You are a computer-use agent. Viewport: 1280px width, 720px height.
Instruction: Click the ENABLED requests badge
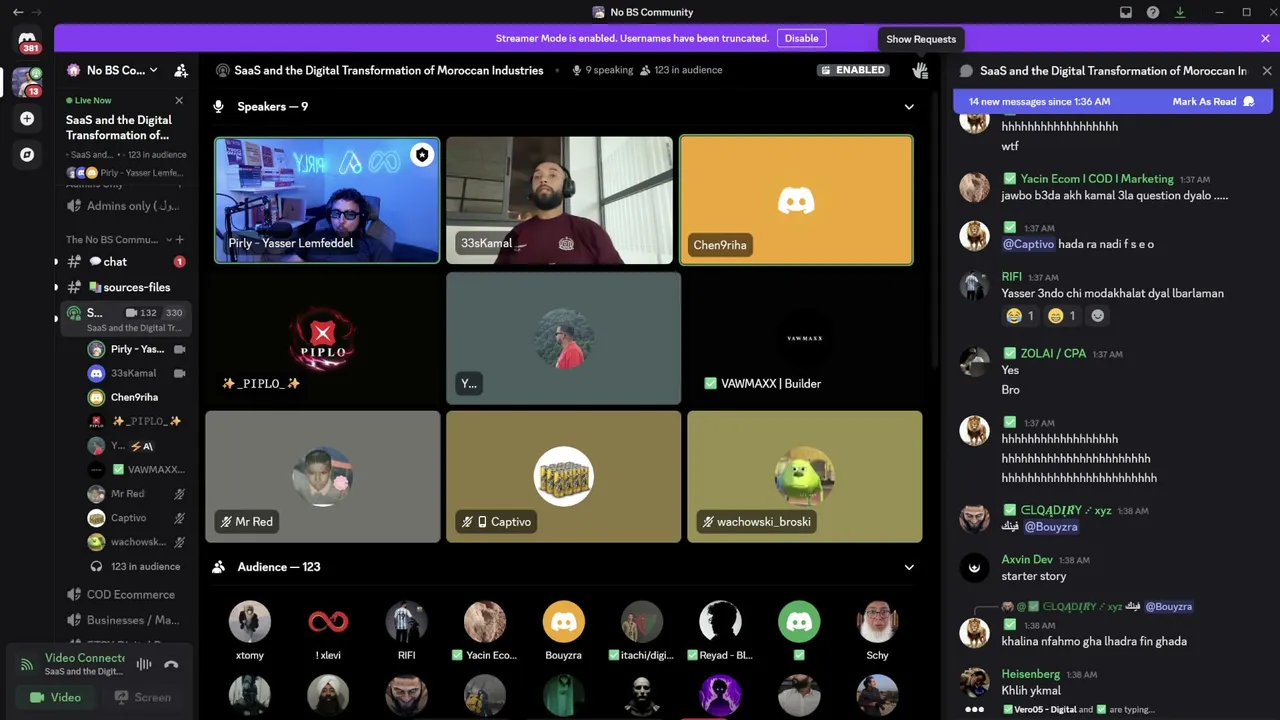pos(853,70)
